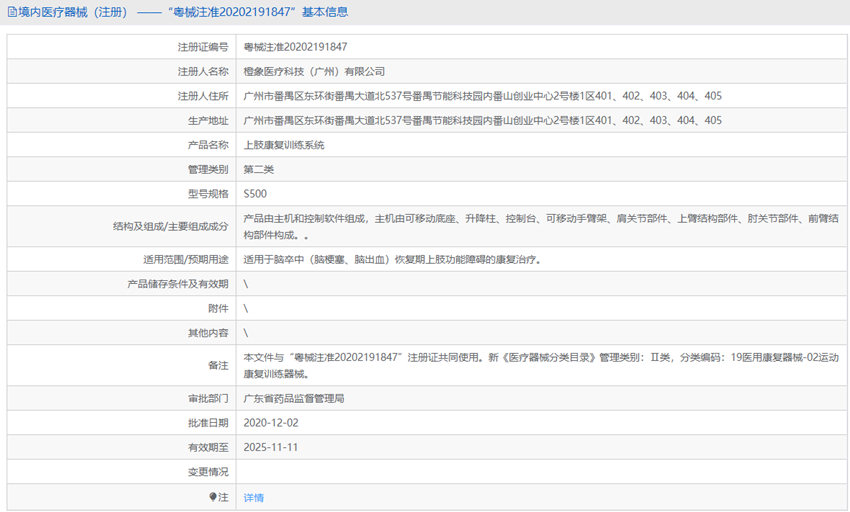Click the remarks text starting 本文件与
Viewport: 850px width, 512px height.
point(541,366)
